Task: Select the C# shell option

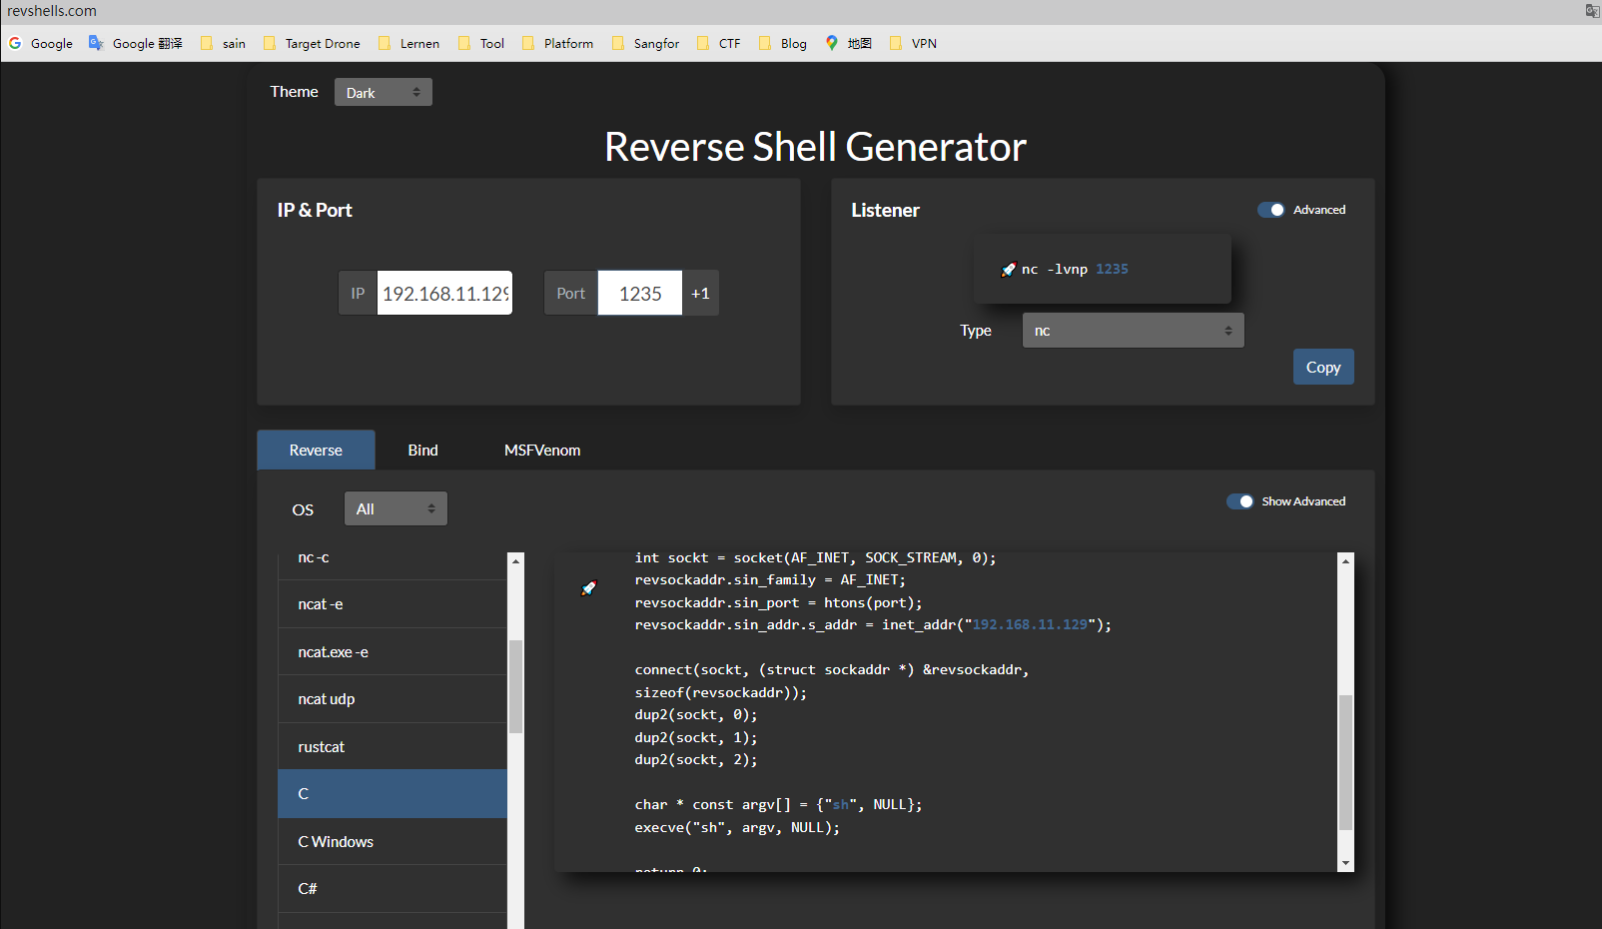Action: (392, 888)
